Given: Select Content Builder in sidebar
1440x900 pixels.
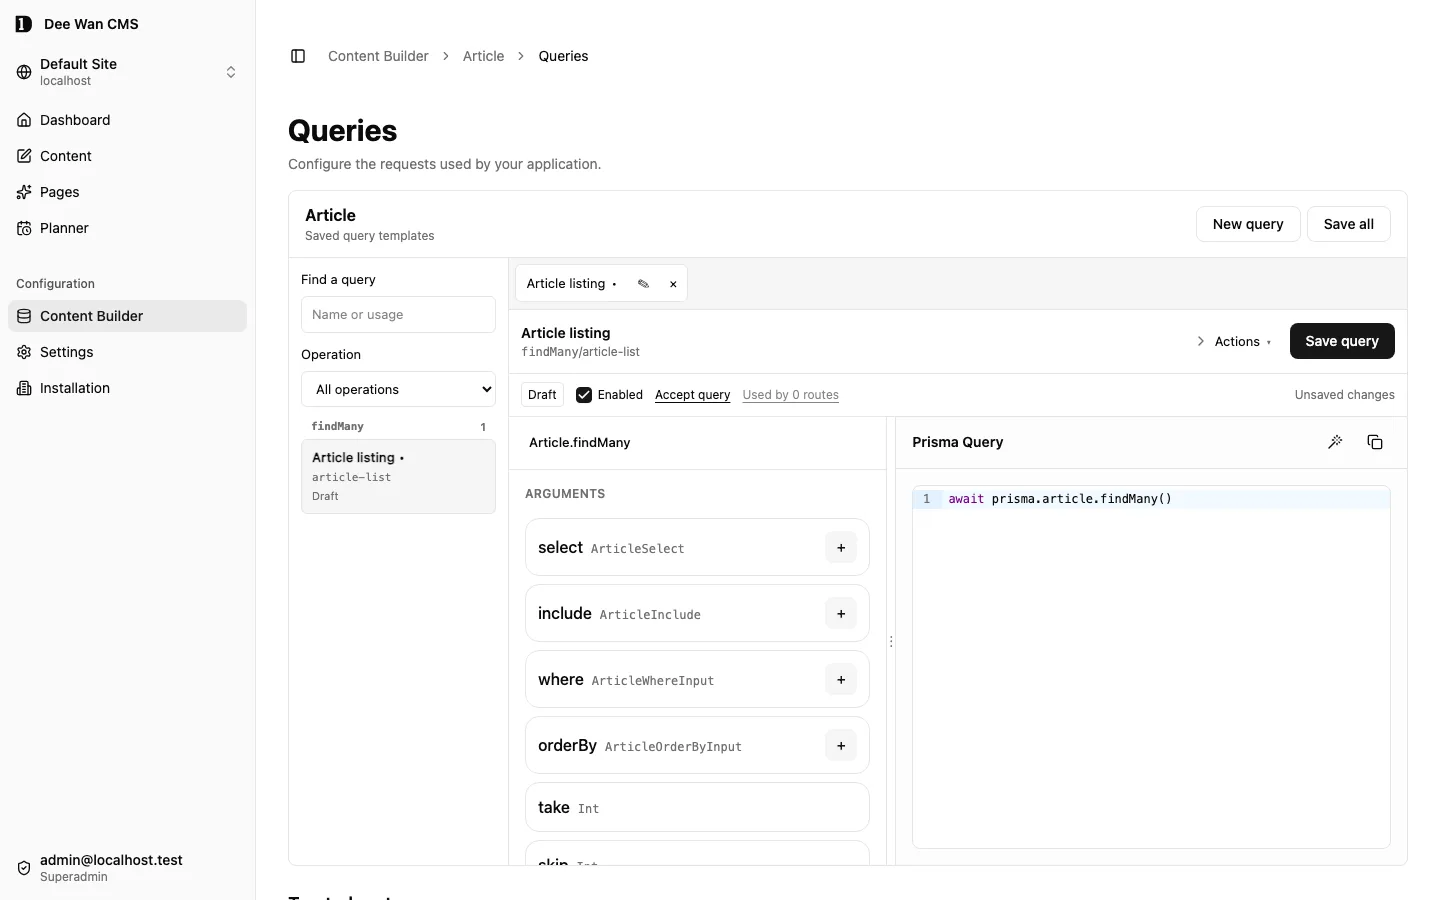Looking at the screenshot, I should 127,316.
